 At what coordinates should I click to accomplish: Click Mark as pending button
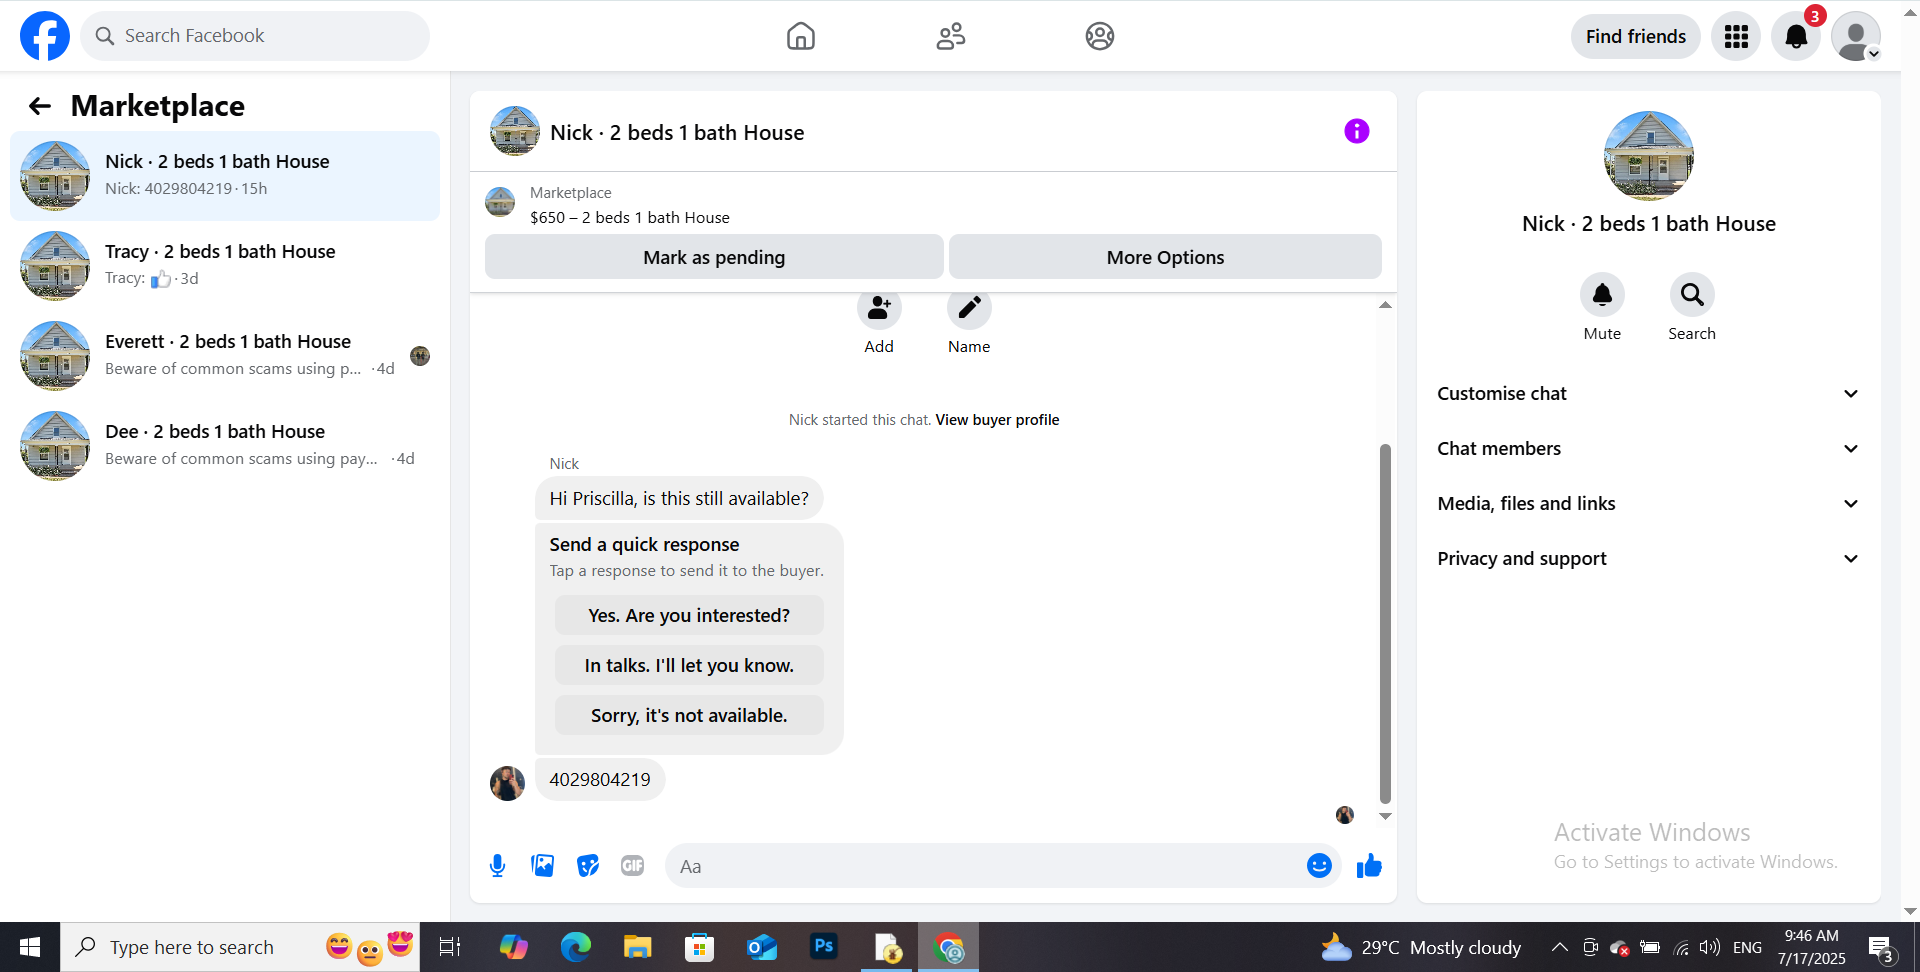[x=714, y=257]
